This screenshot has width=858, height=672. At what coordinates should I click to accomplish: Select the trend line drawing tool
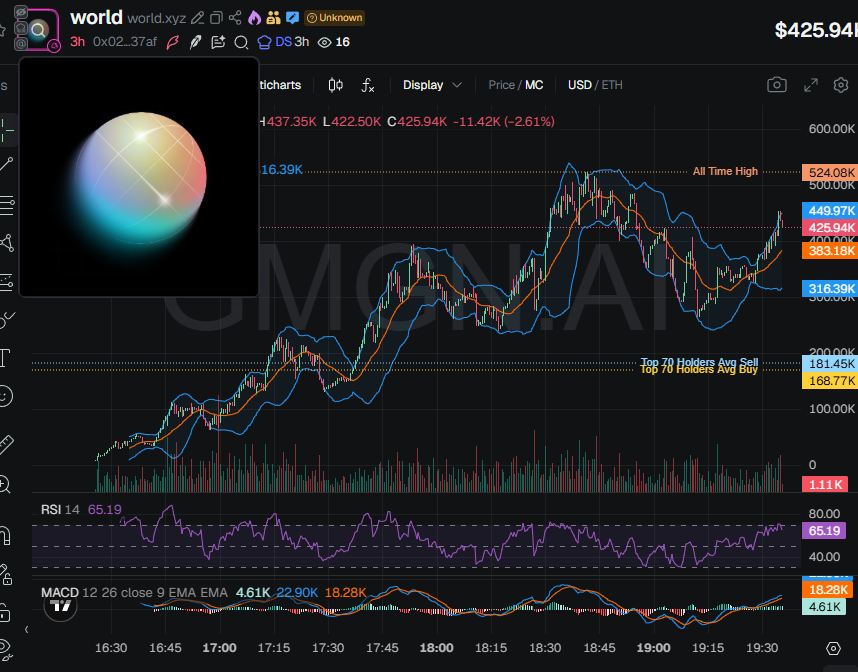7,164
